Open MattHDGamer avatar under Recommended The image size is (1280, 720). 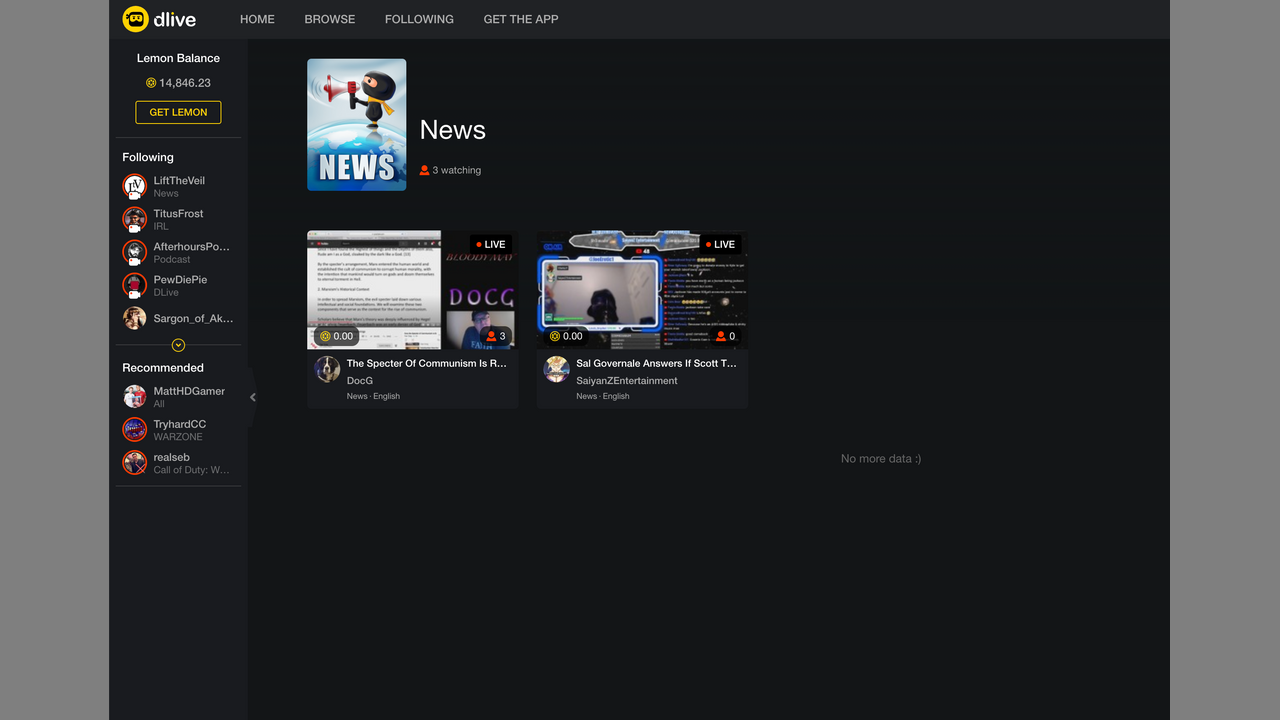[x=134, y=397]
